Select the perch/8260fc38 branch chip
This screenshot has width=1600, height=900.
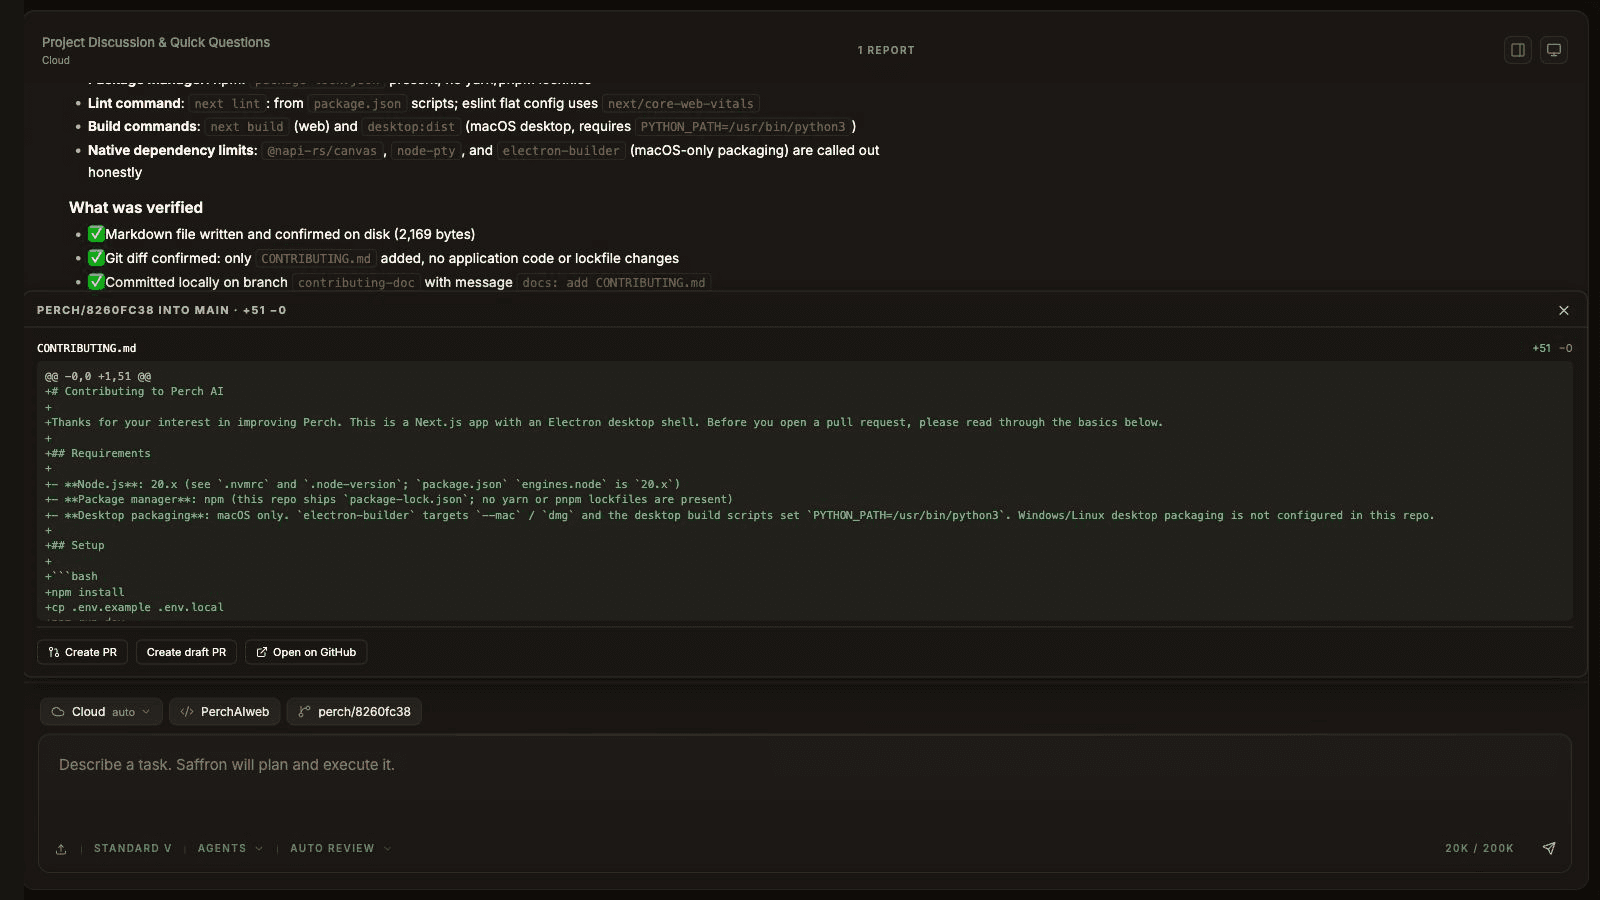354,712
